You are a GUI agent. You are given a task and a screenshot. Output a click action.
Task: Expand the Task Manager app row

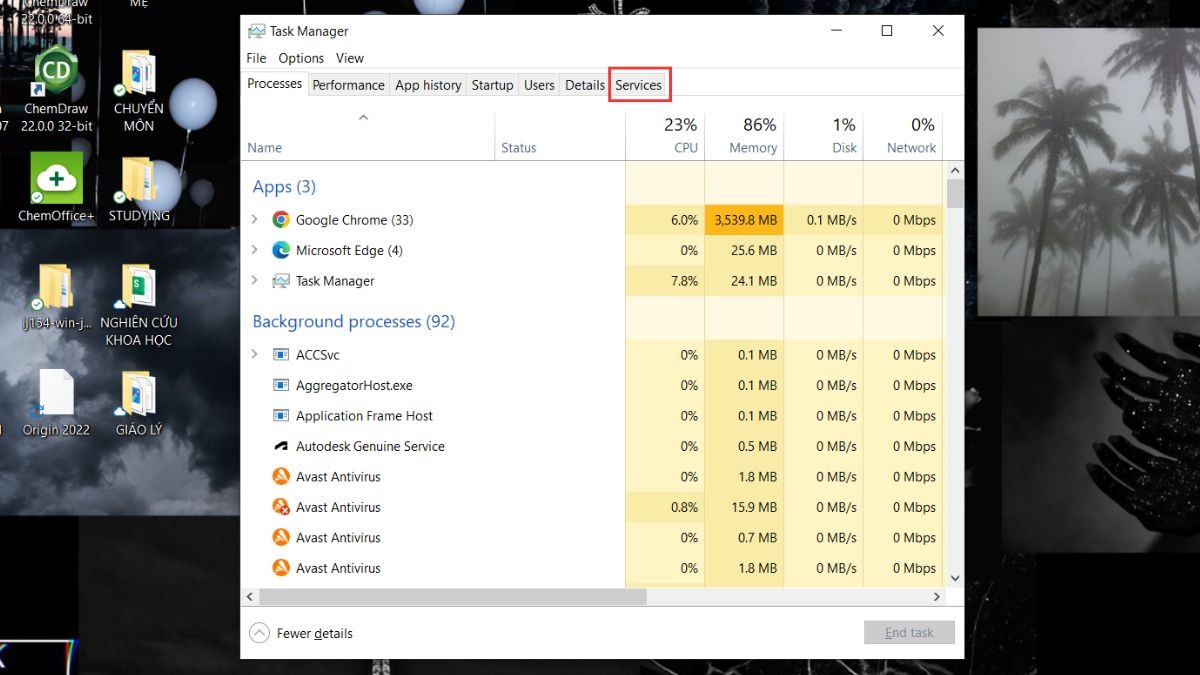[x=255, y=281]
